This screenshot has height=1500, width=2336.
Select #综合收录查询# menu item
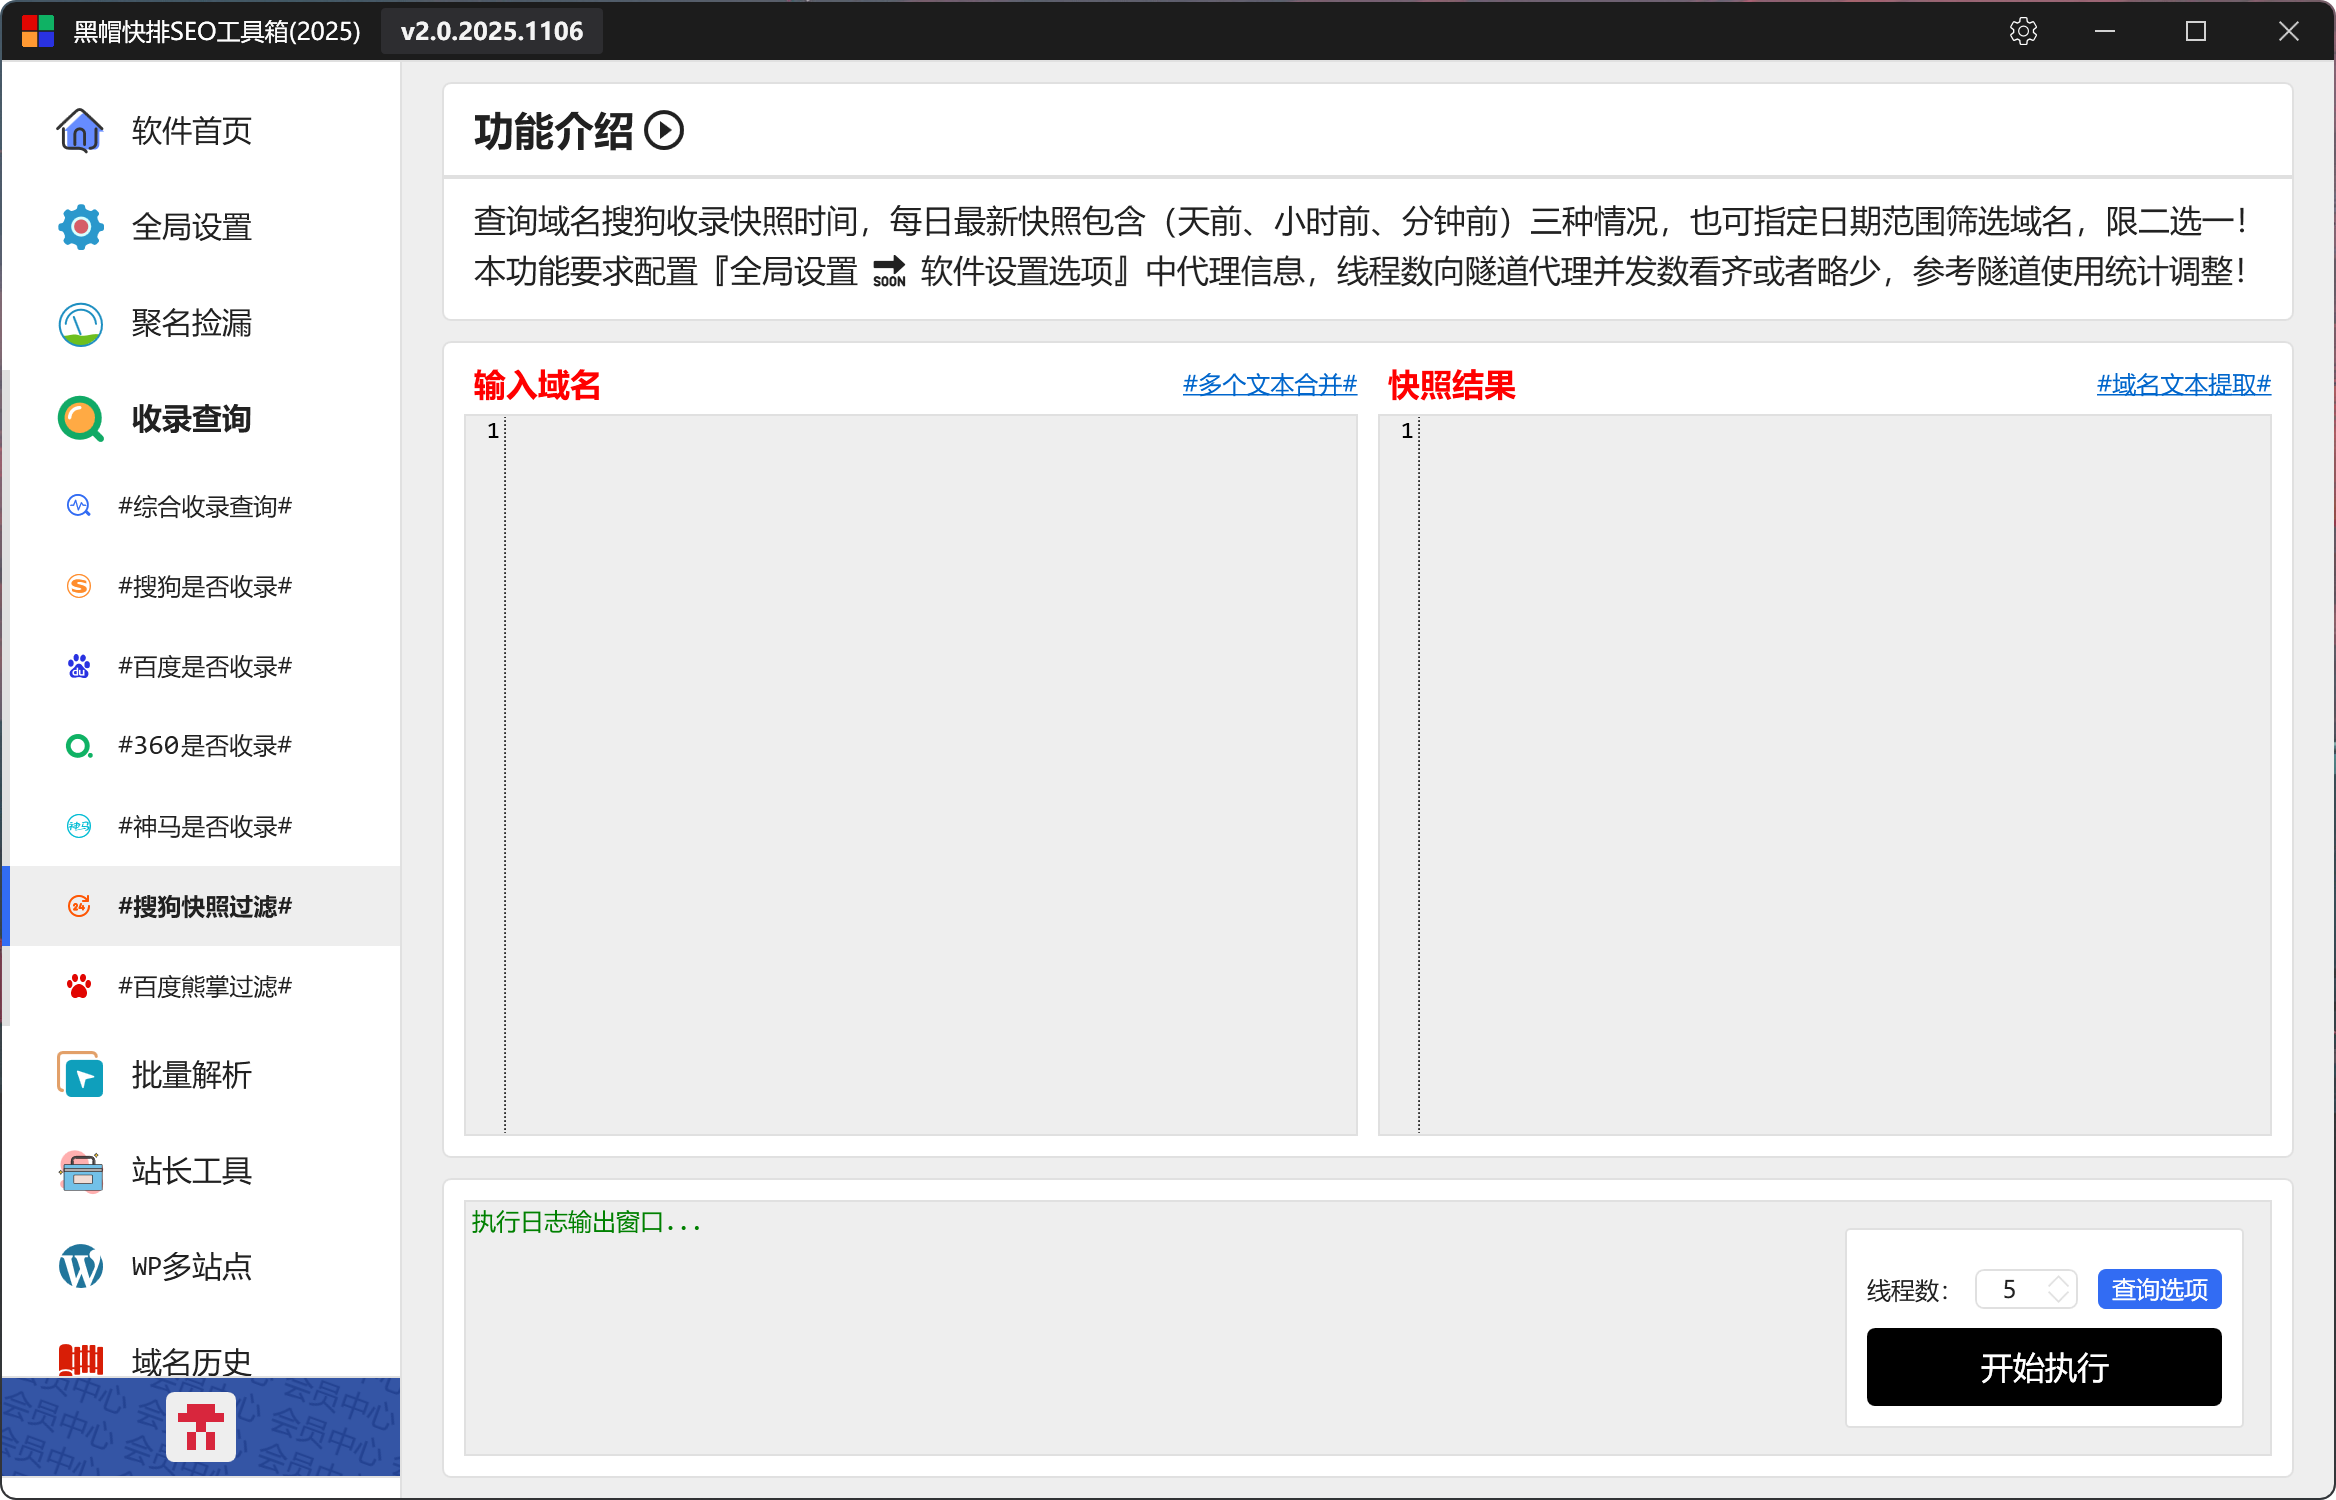(x=204, y=507)
